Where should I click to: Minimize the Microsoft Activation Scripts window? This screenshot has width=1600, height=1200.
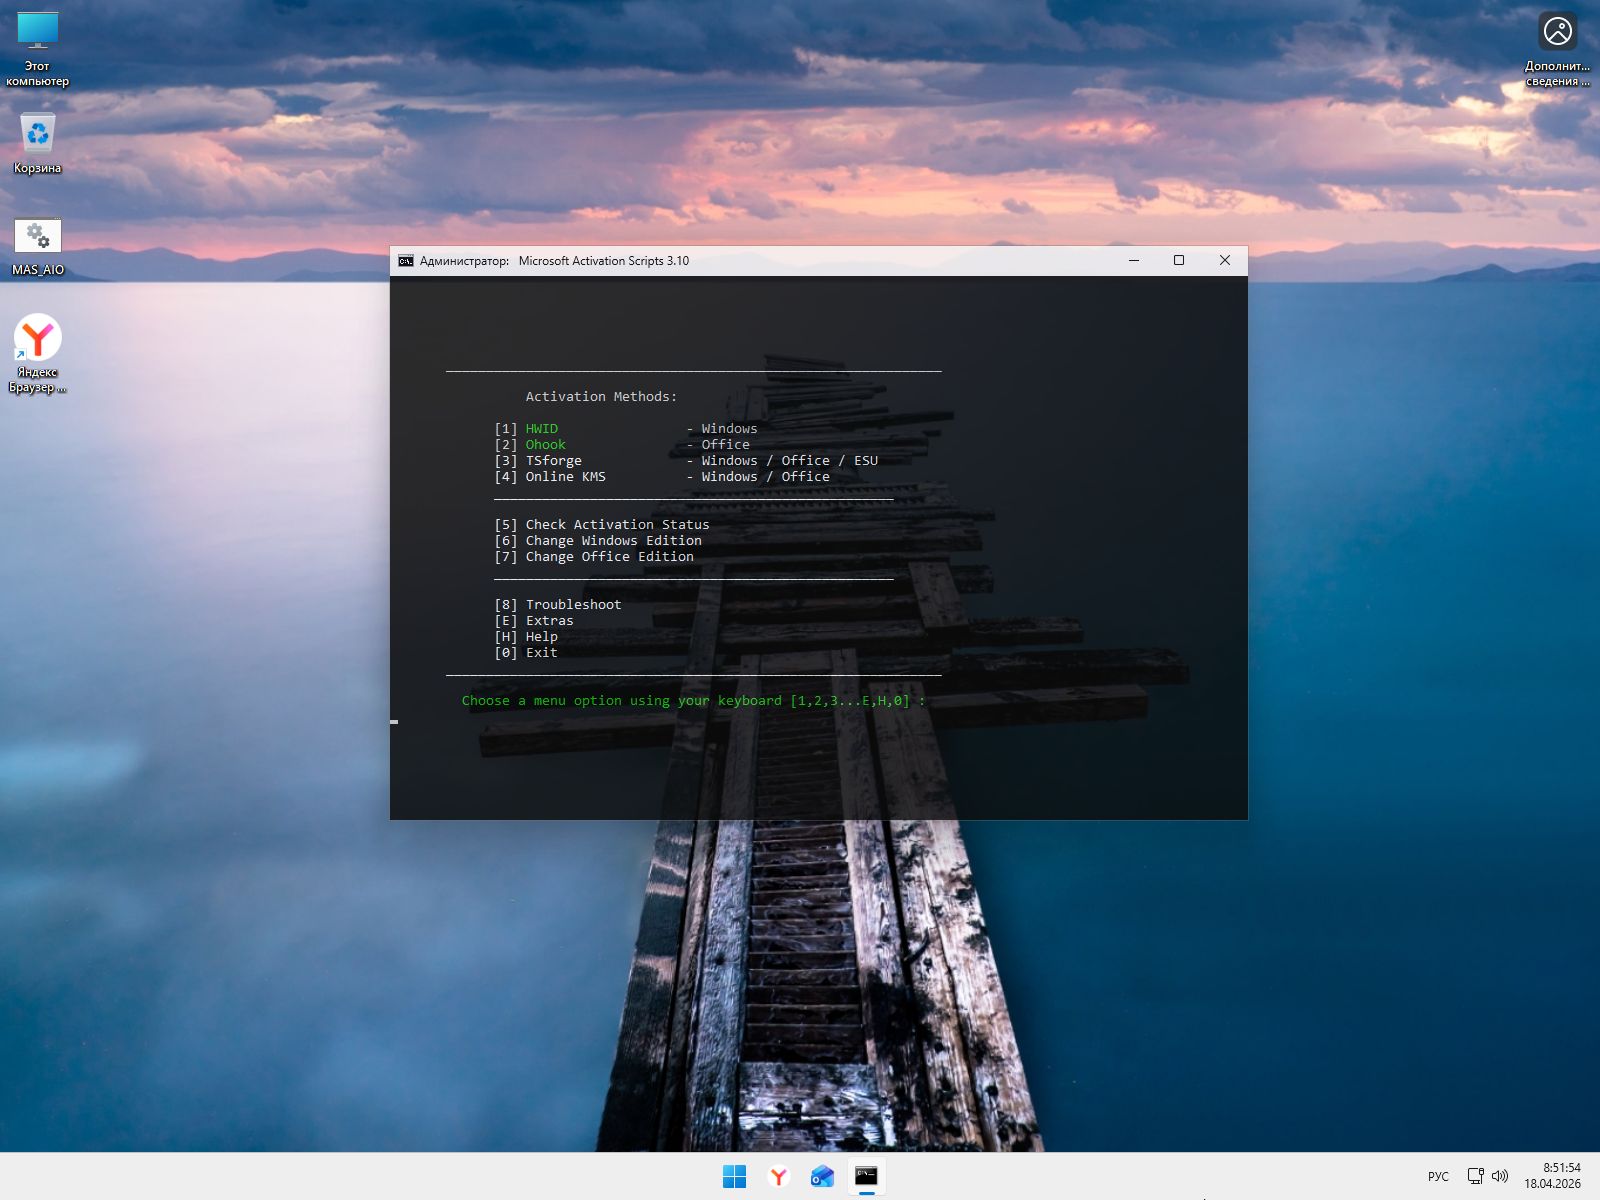click(x=1134, y=261)
